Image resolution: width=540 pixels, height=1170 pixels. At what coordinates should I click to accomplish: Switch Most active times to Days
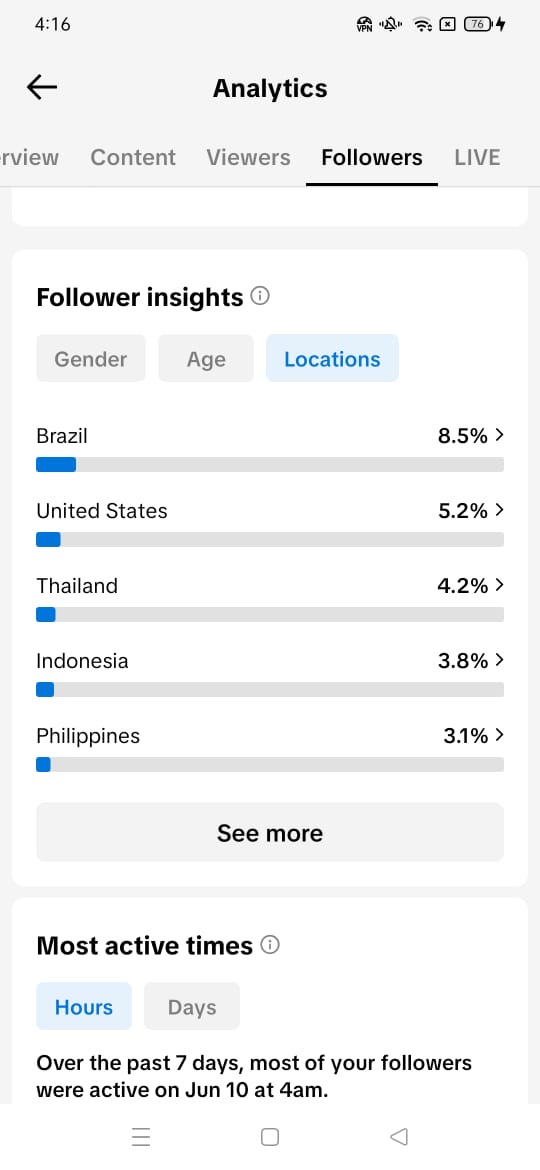[x=192, y=1007]
